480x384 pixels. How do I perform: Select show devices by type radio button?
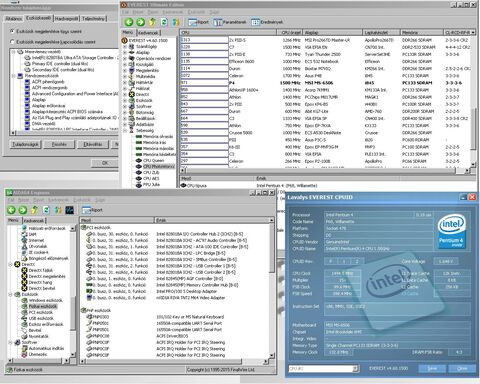tap(12, 31)
